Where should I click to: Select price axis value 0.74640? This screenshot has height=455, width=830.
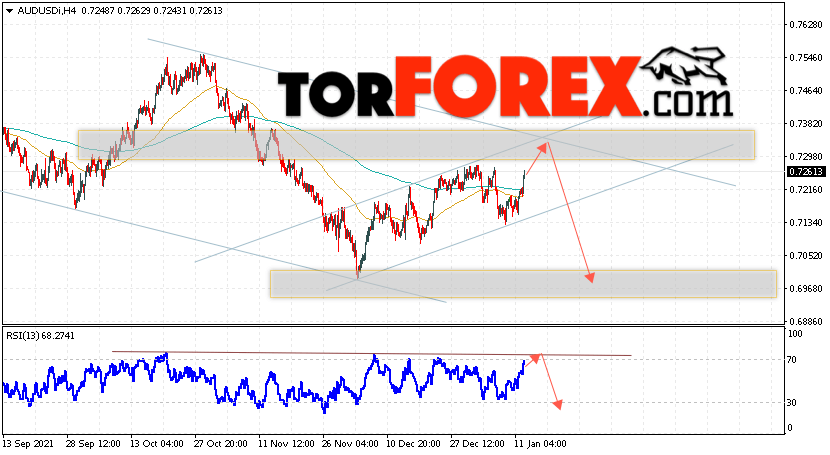tap(806, 90)
